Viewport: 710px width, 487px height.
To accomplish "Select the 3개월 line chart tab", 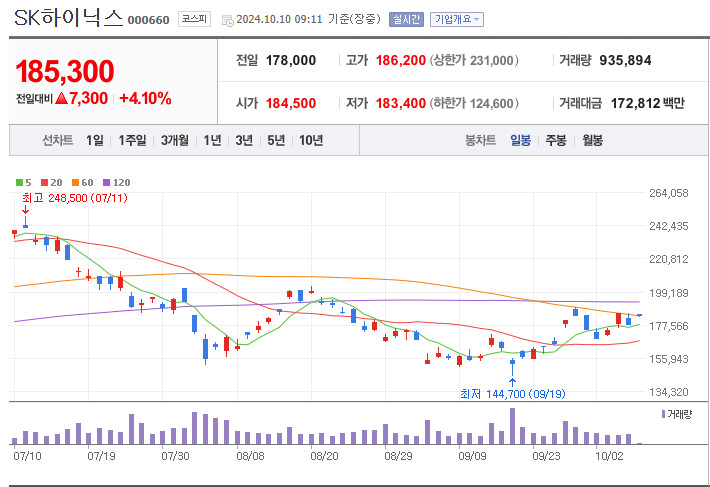I will click(174, 140).
